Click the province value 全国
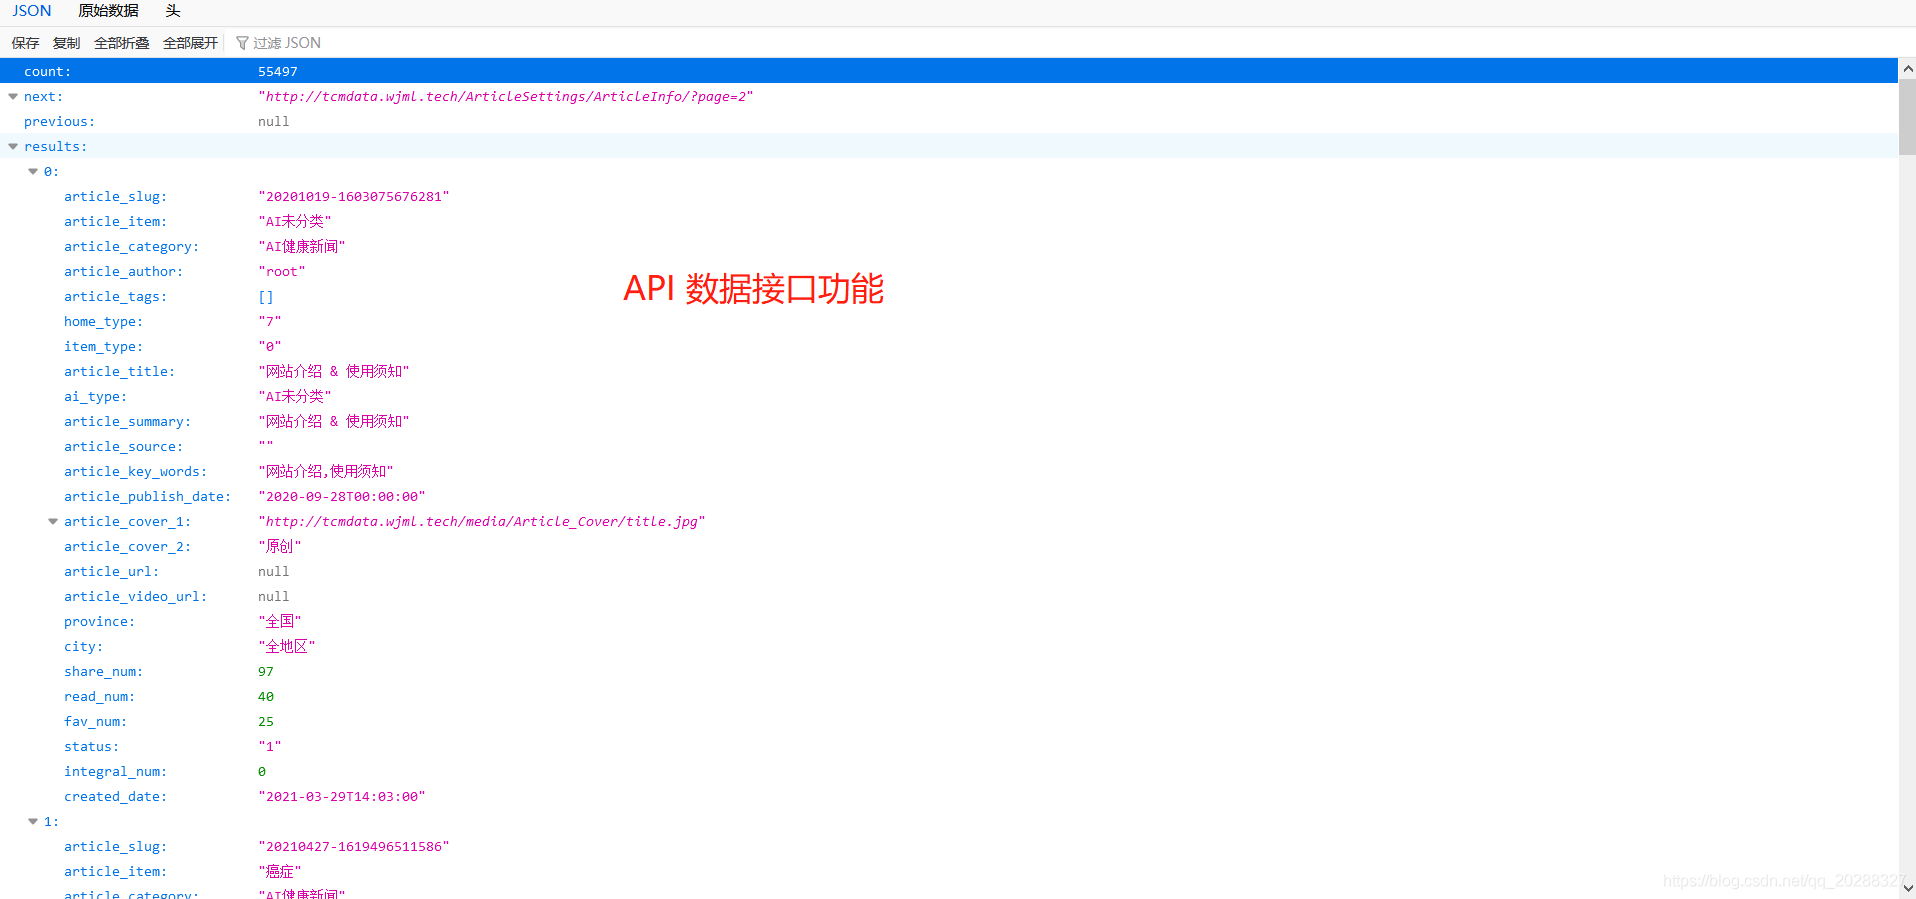1916x899 pixels. pyautogui.click(x=279, y=622)
